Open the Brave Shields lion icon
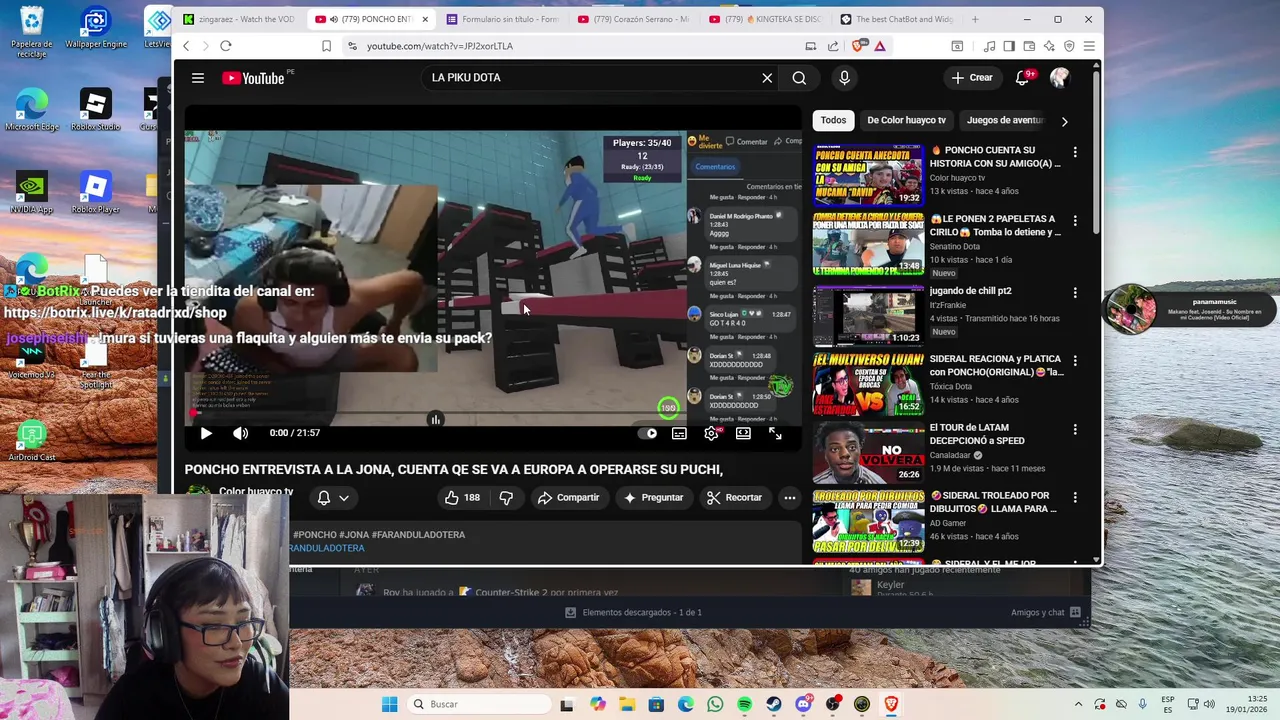The width and height of the screenshot is (1280, 720). point(860,46)
